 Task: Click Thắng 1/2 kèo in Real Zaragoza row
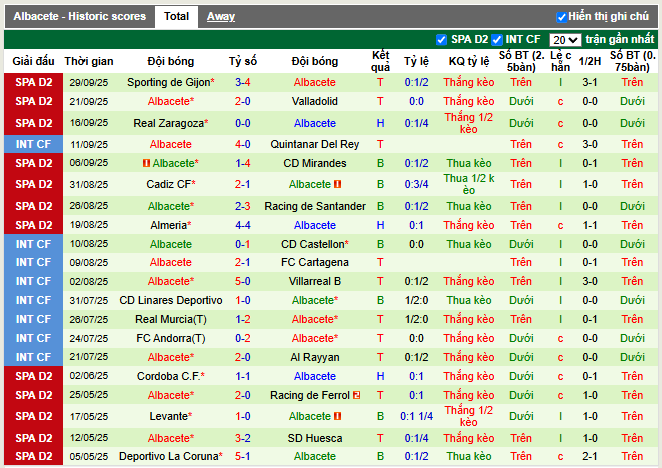(x=469, y=123)
